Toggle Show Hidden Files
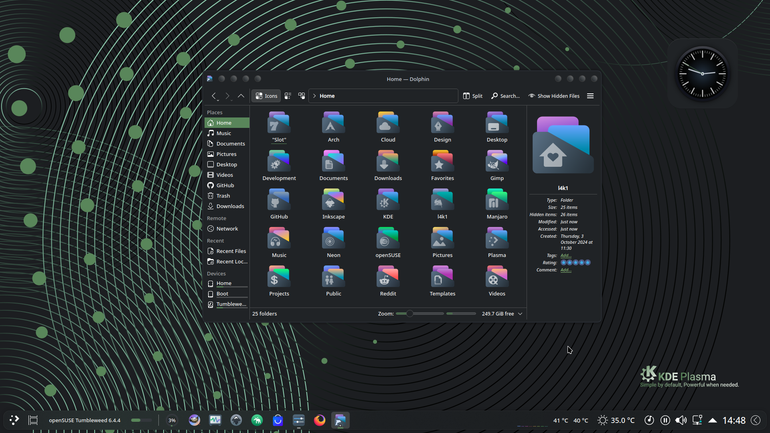The image size is (770, 433). coord(553,96)
